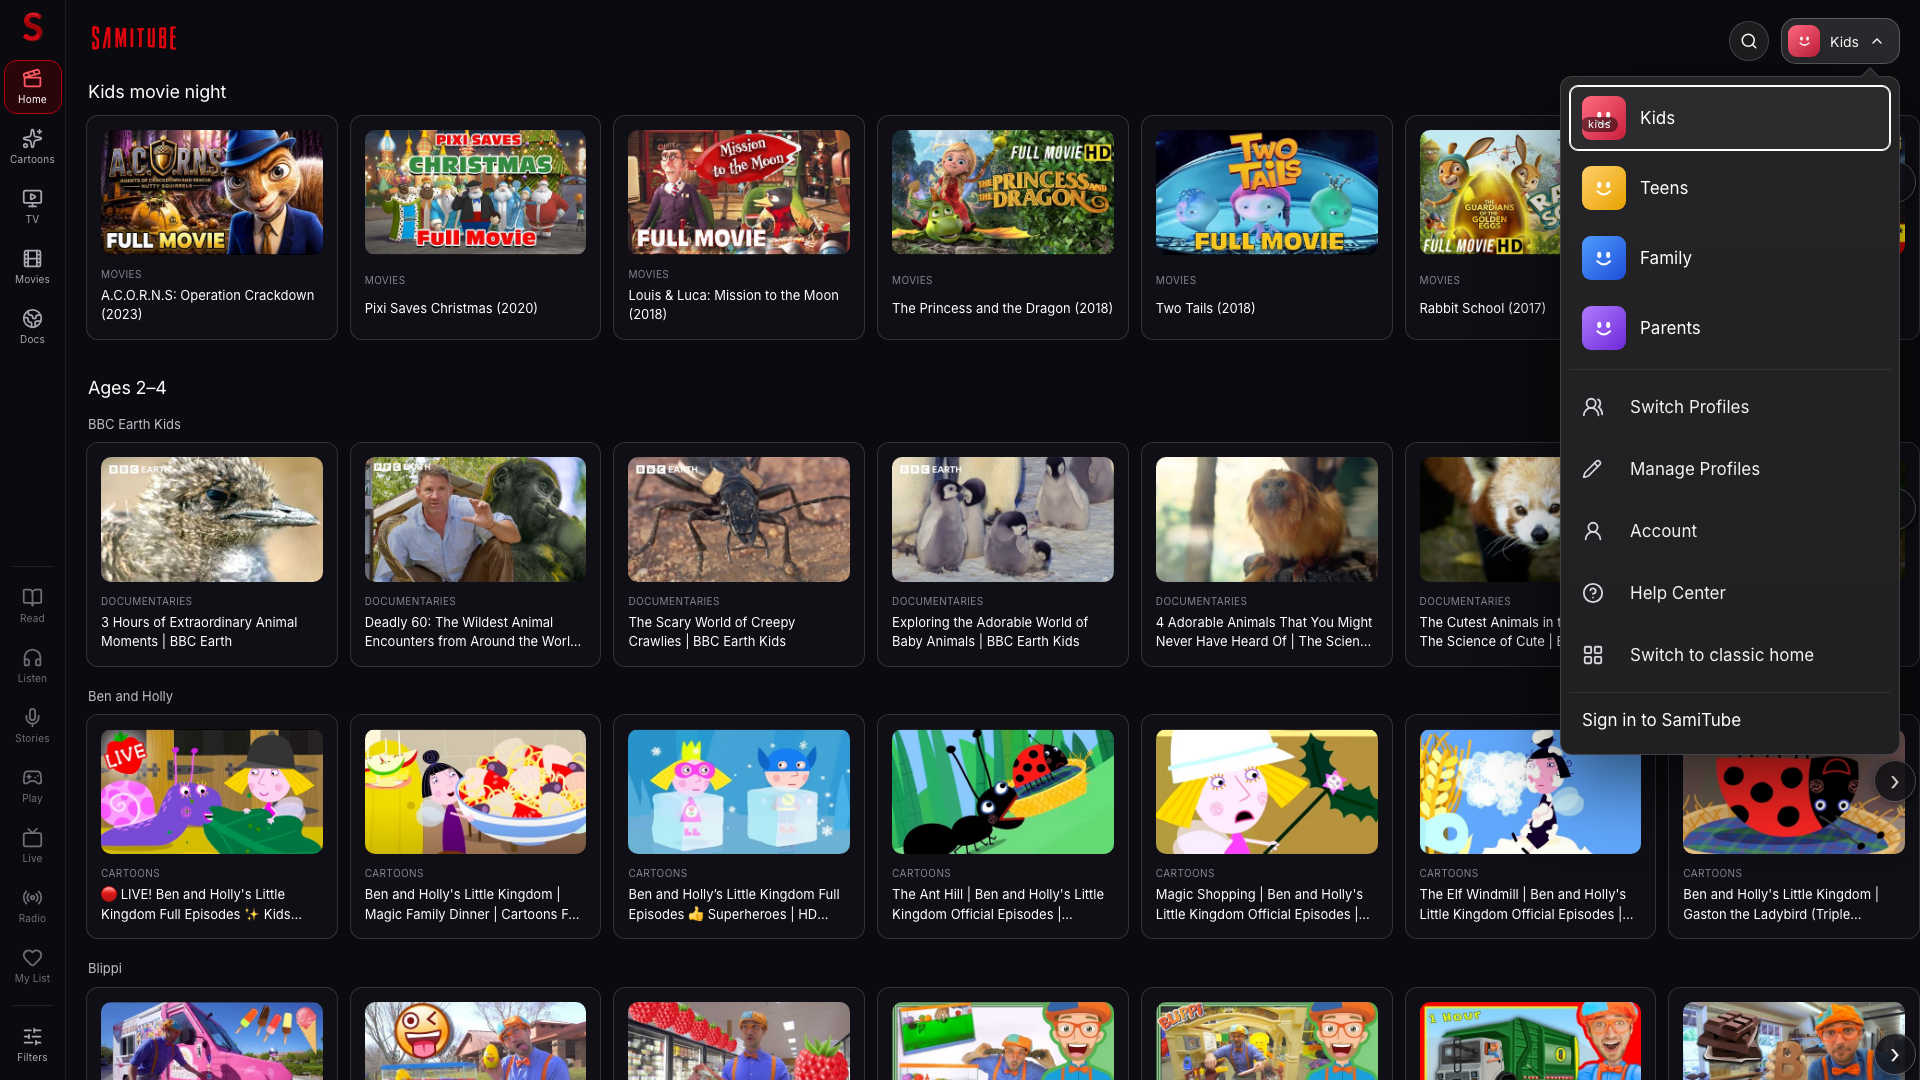Open Magic Shopping episode thumbnail
This screenshot has width=1920, height=1080.
[1267, 792]
